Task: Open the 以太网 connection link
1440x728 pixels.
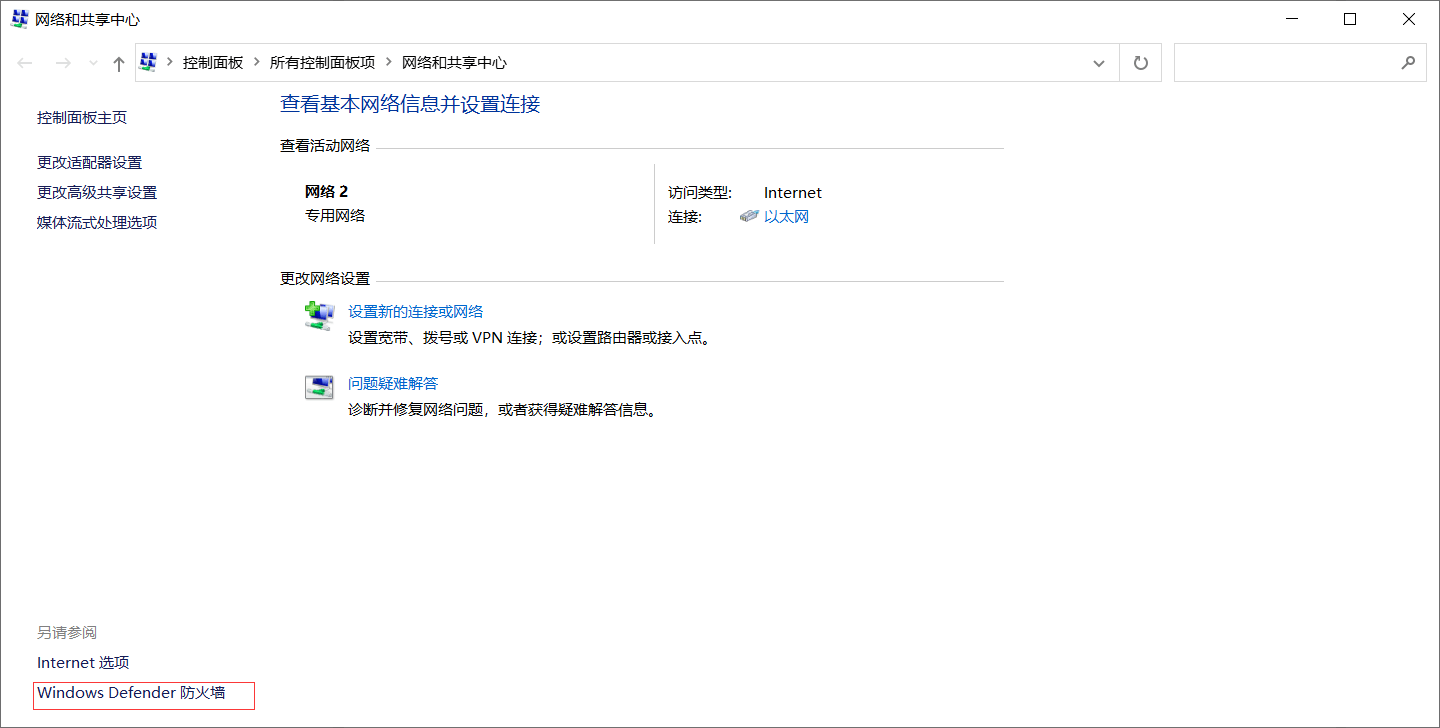Action: [x=786, y=216]
